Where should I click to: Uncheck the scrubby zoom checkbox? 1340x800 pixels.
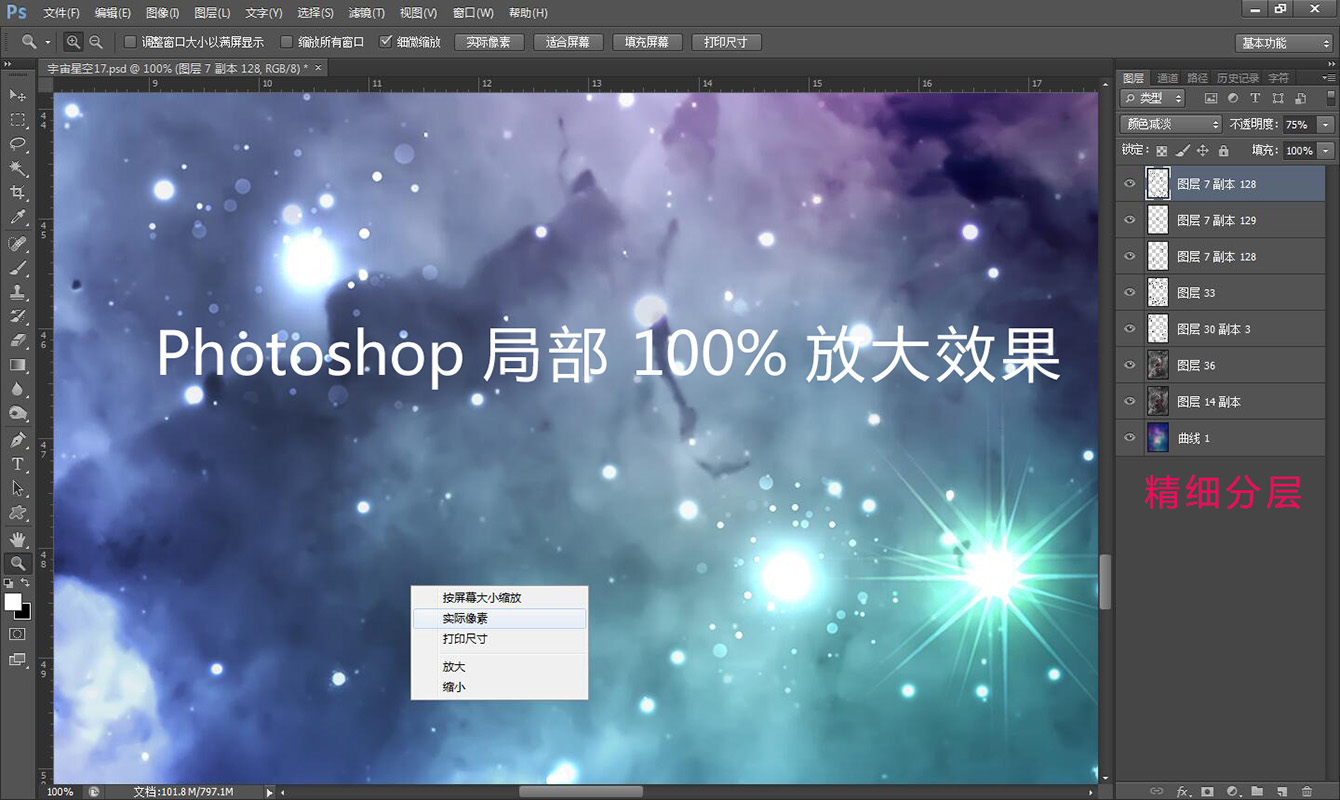pyautogui.click(x=386, y=42)
